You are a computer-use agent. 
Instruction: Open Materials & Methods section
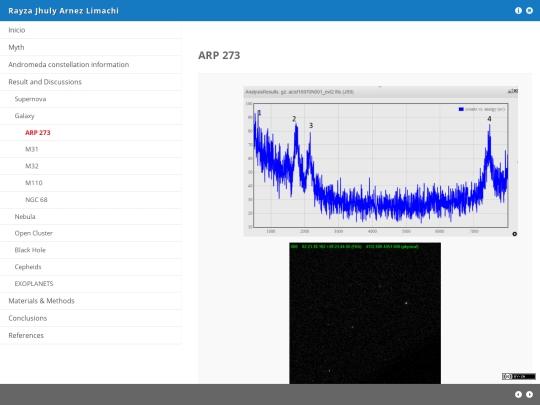coord(91,301)
